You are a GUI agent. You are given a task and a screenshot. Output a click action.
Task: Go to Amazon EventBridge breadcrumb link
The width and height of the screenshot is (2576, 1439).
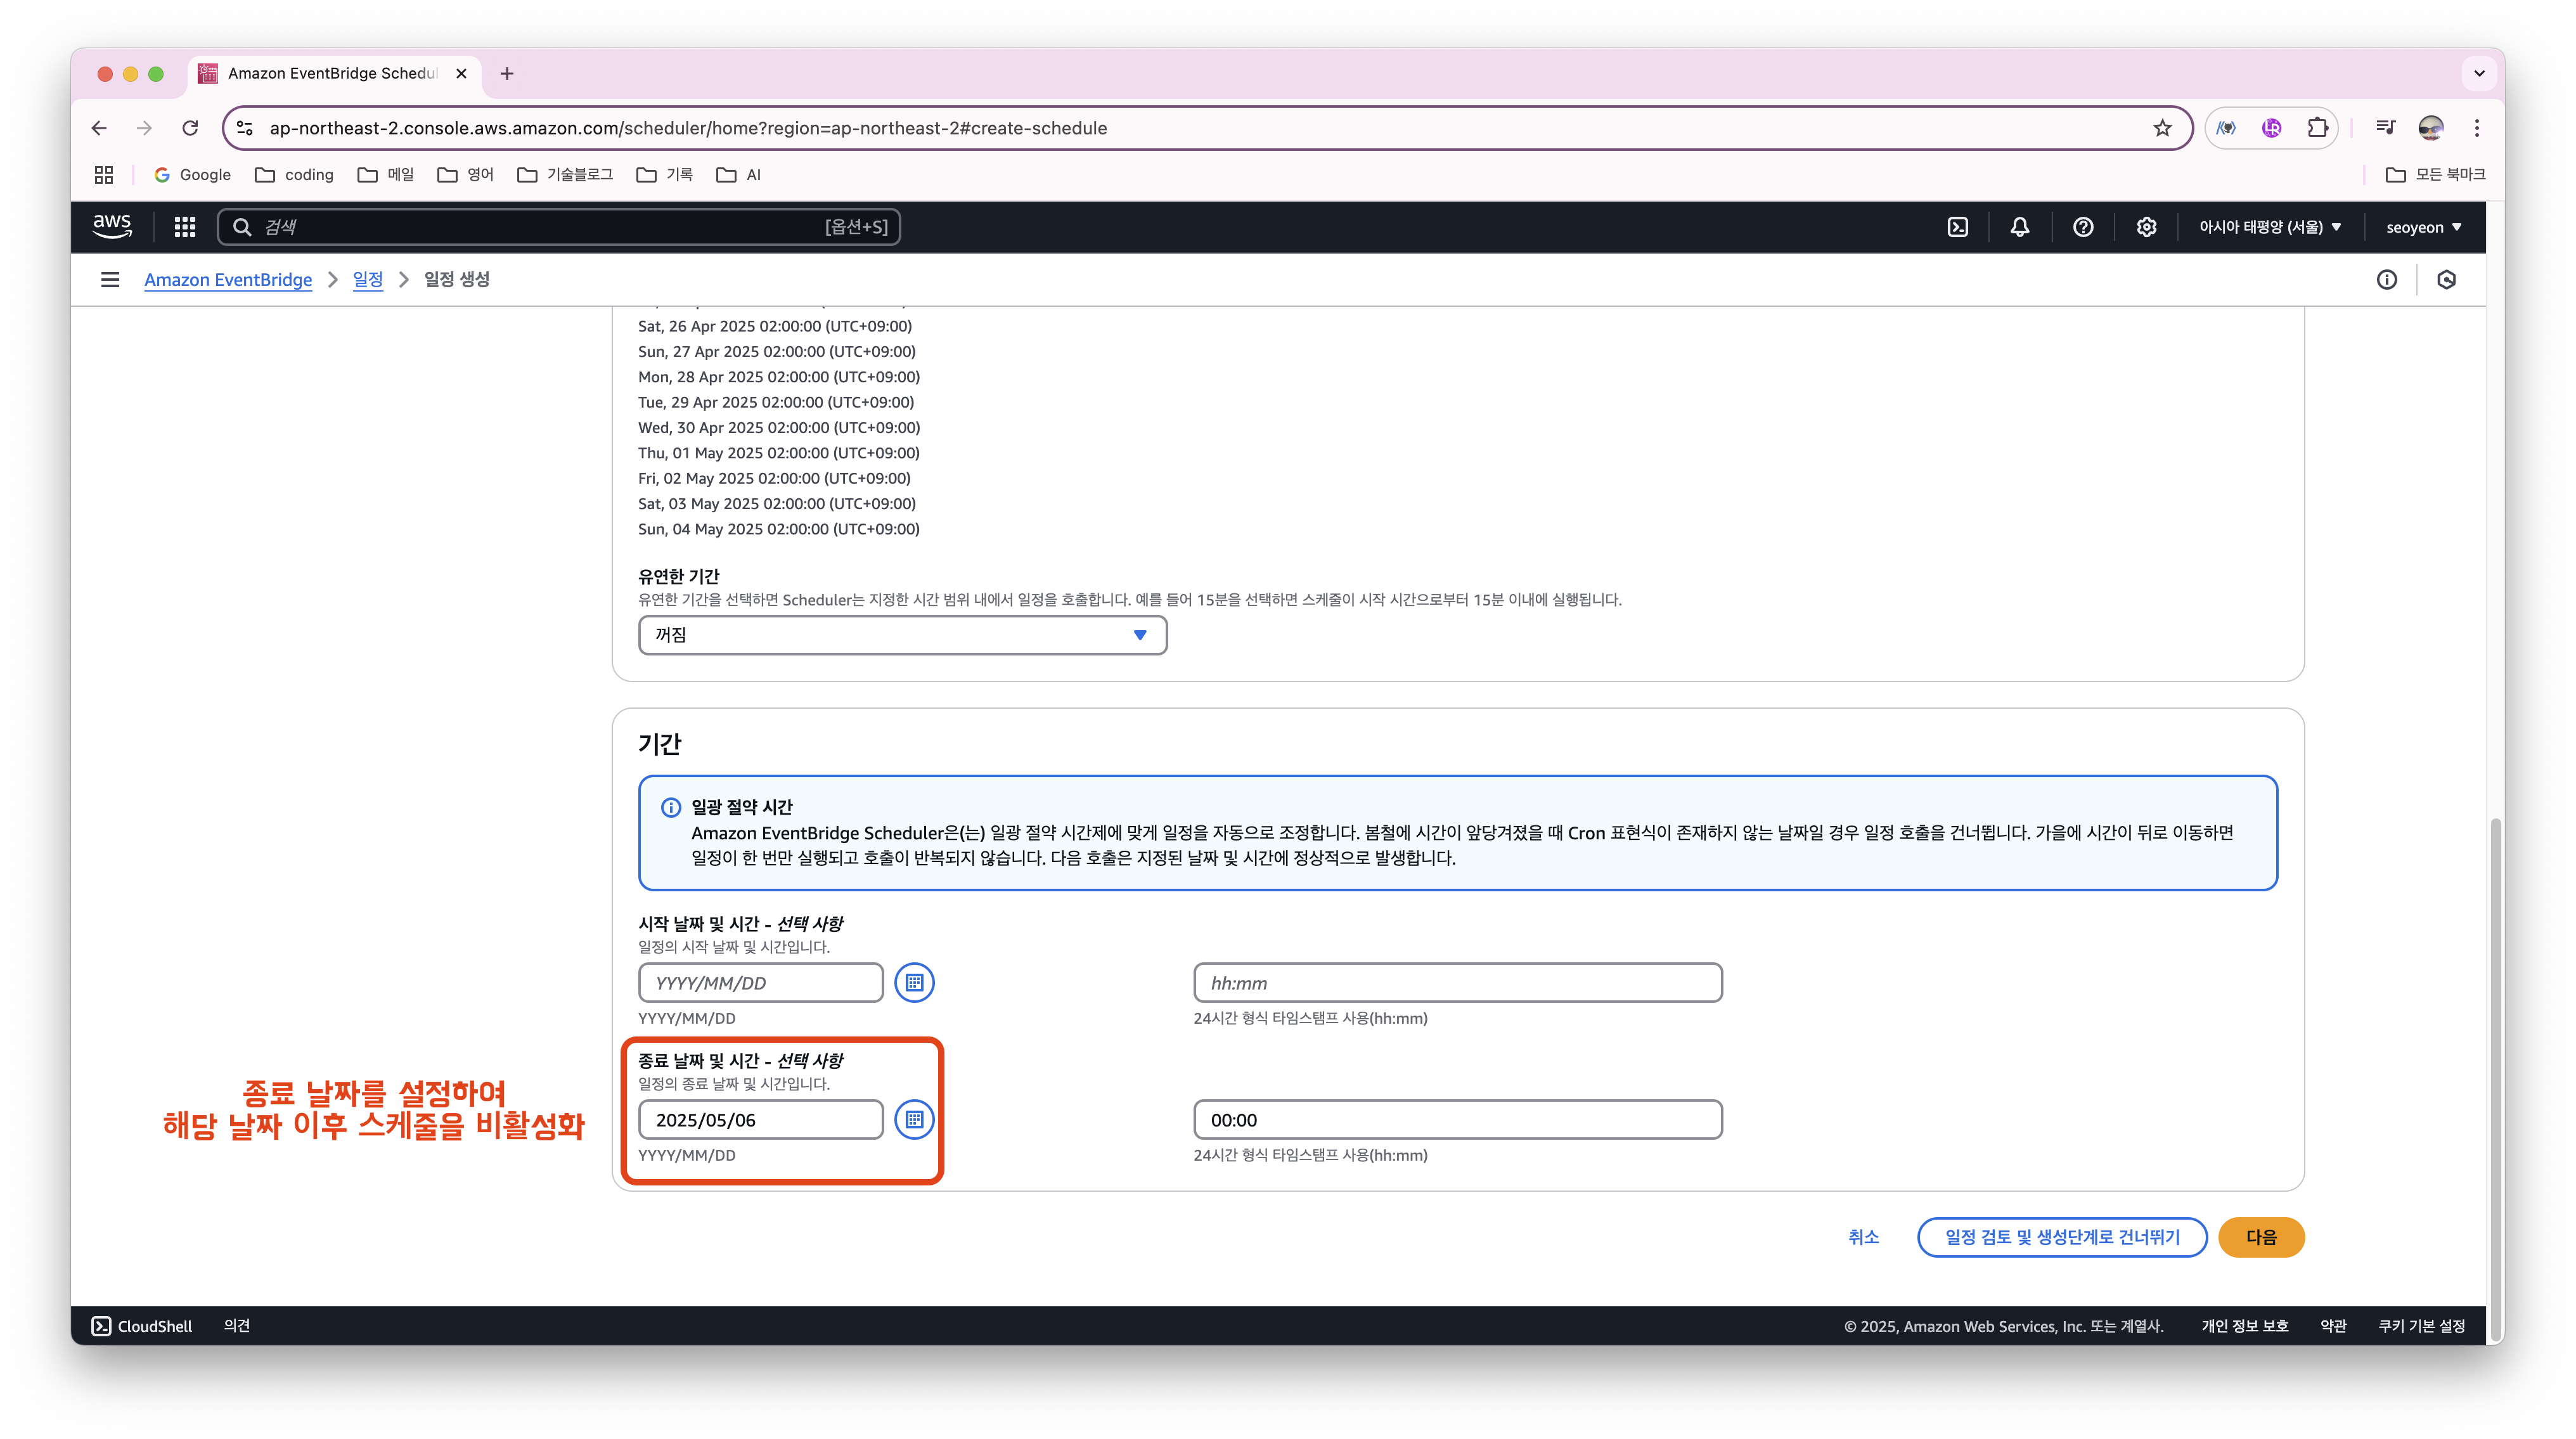(x=228, y=280)
